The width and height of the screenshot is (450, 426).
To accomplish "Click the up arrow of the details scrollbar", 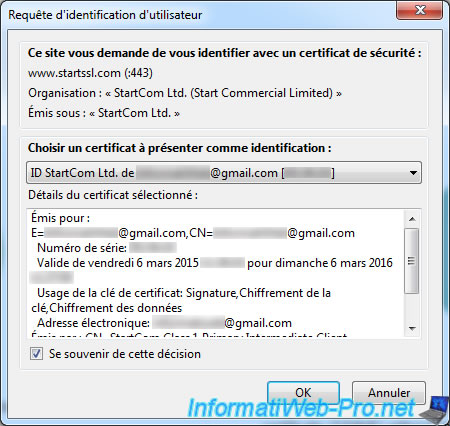I will [412, 219].
